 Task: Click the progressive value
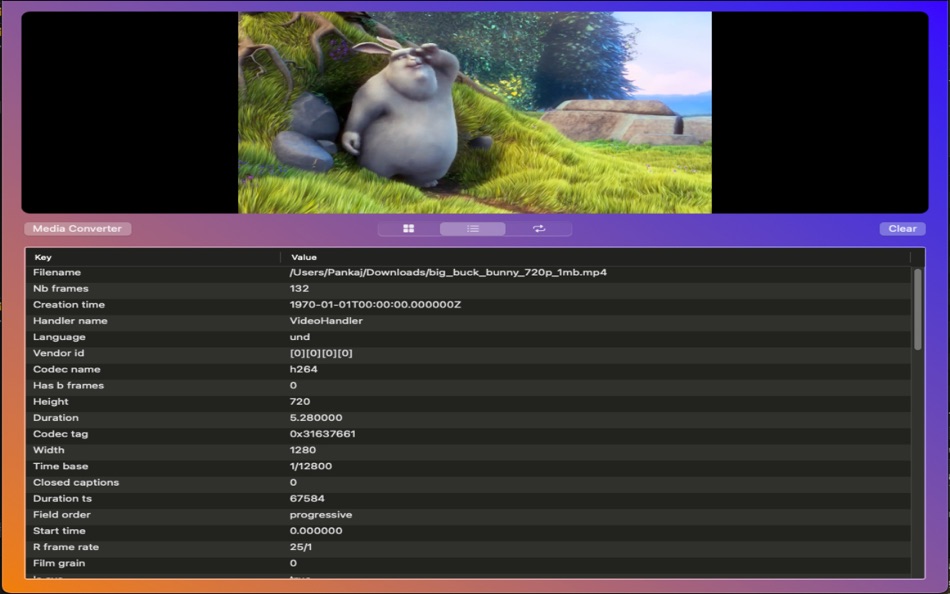click(321, 515)
